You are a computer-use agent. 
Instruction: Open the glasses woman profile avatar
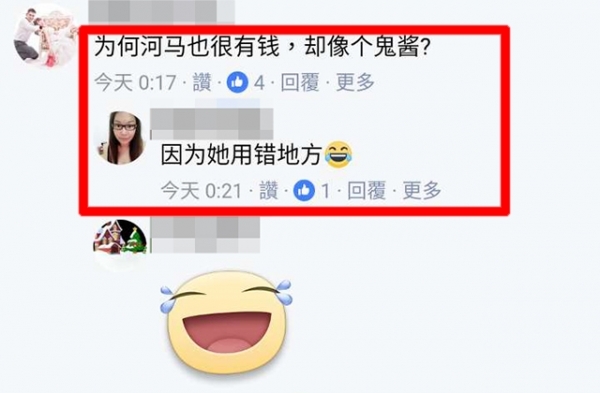[x=122, y=138]
